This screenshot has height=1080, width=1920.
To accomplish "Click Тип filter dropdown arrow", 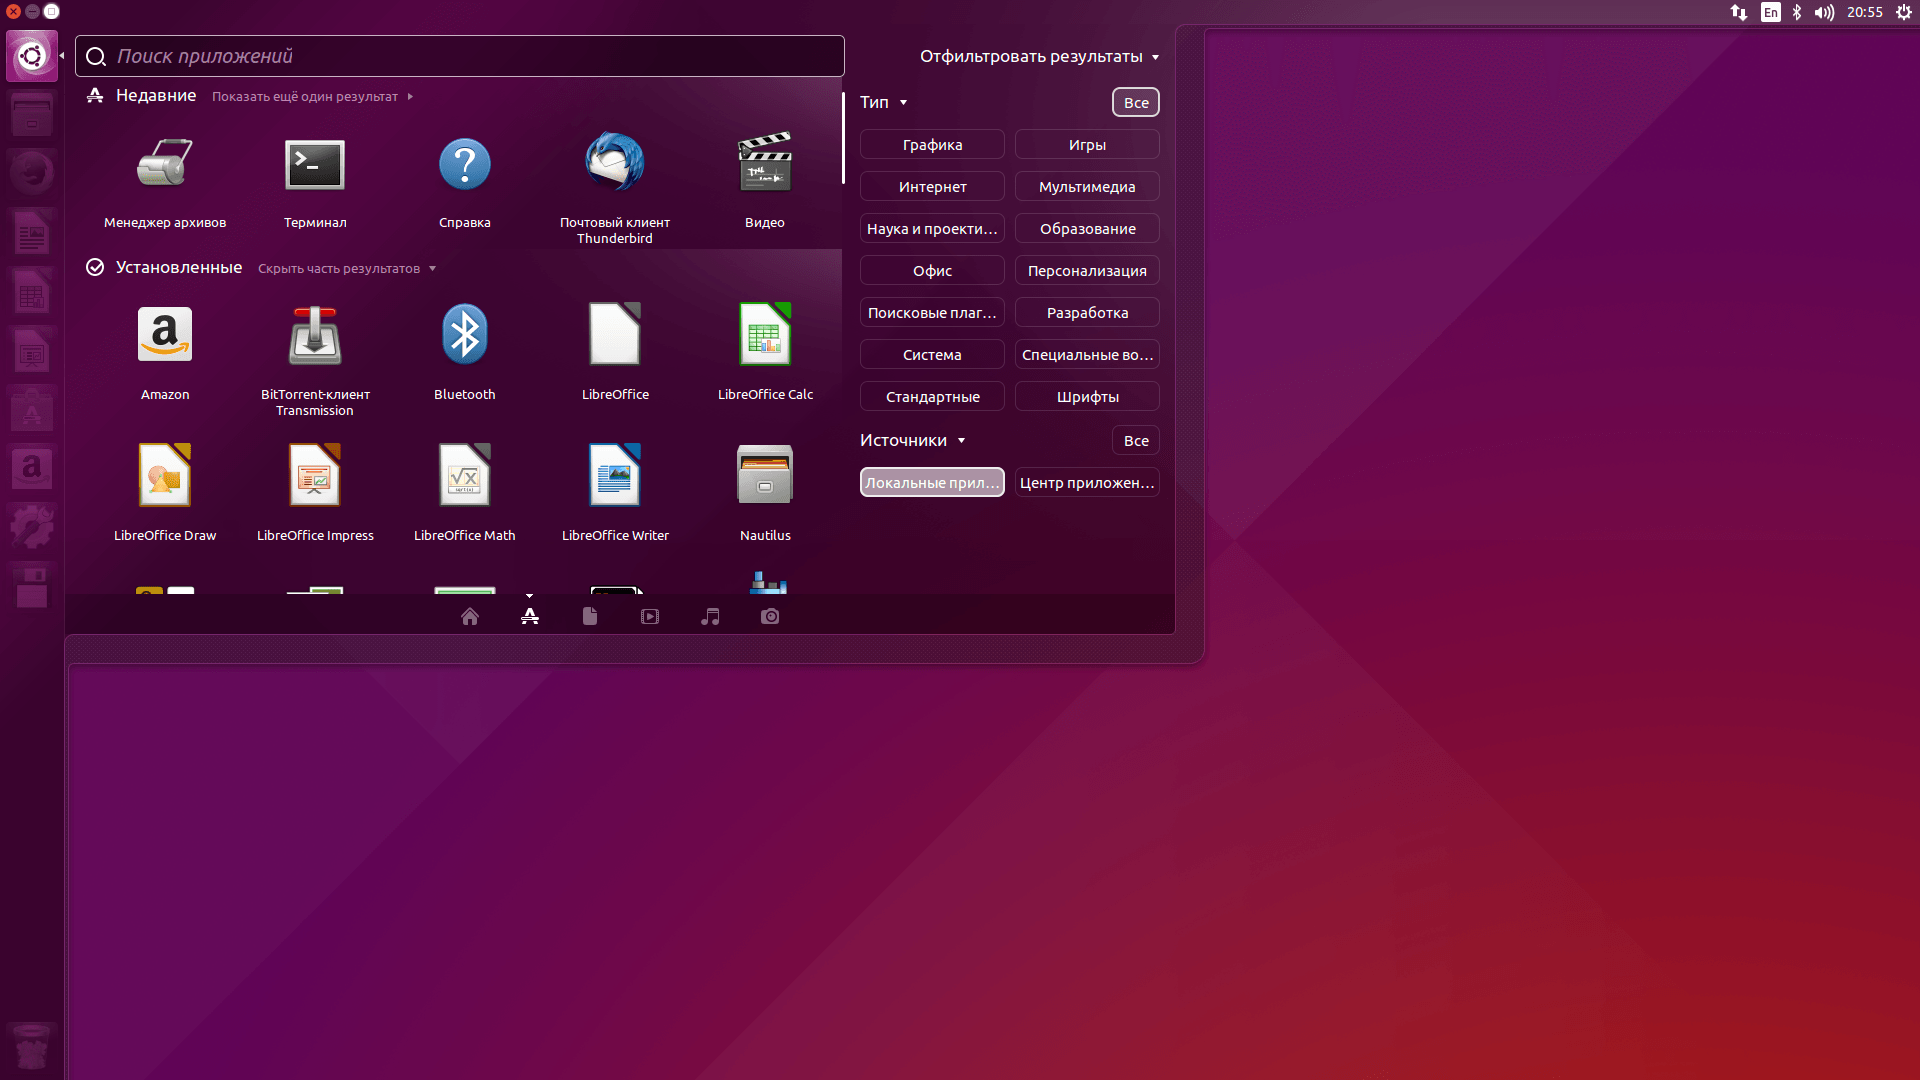I will (905, 102).
